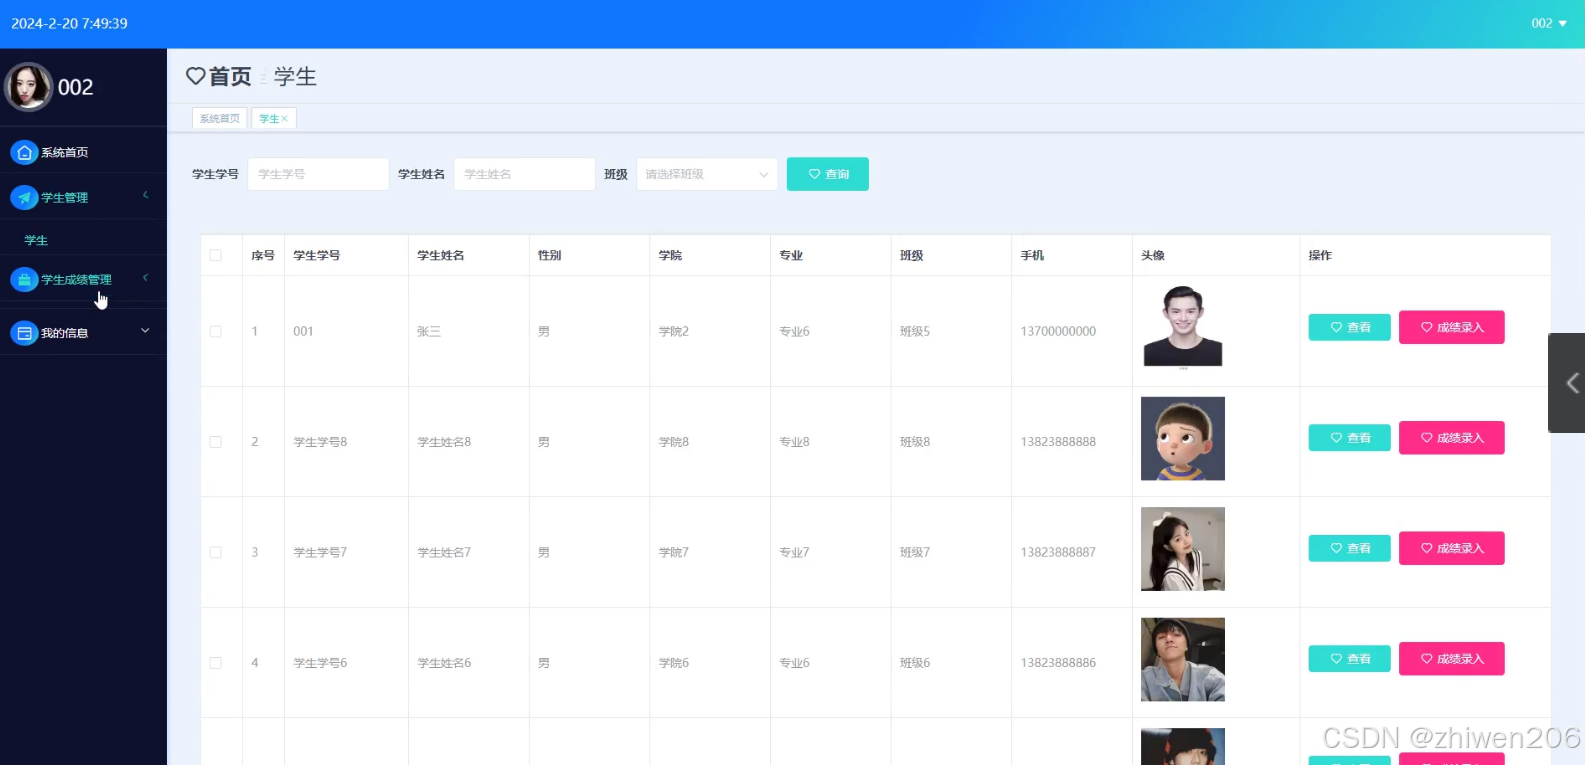Screen dimensions: 1585x765
Task: Click the briefcase icon beside 学生成绩管理
Action: coord(24,280)
